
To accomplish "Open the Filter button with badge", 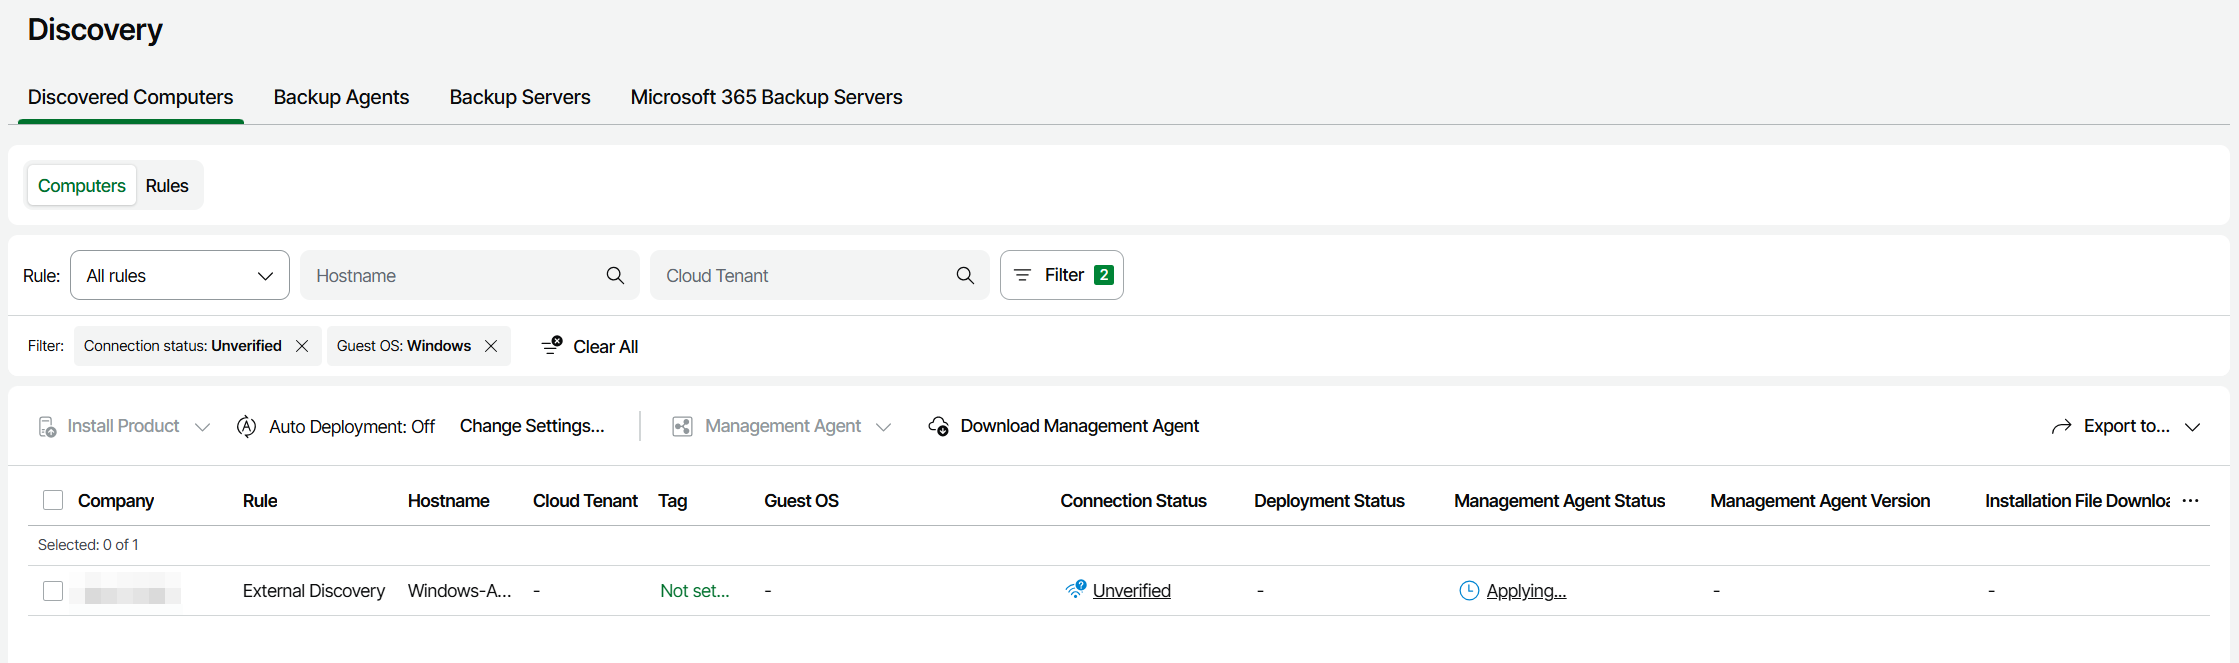I will [1061, 275].
